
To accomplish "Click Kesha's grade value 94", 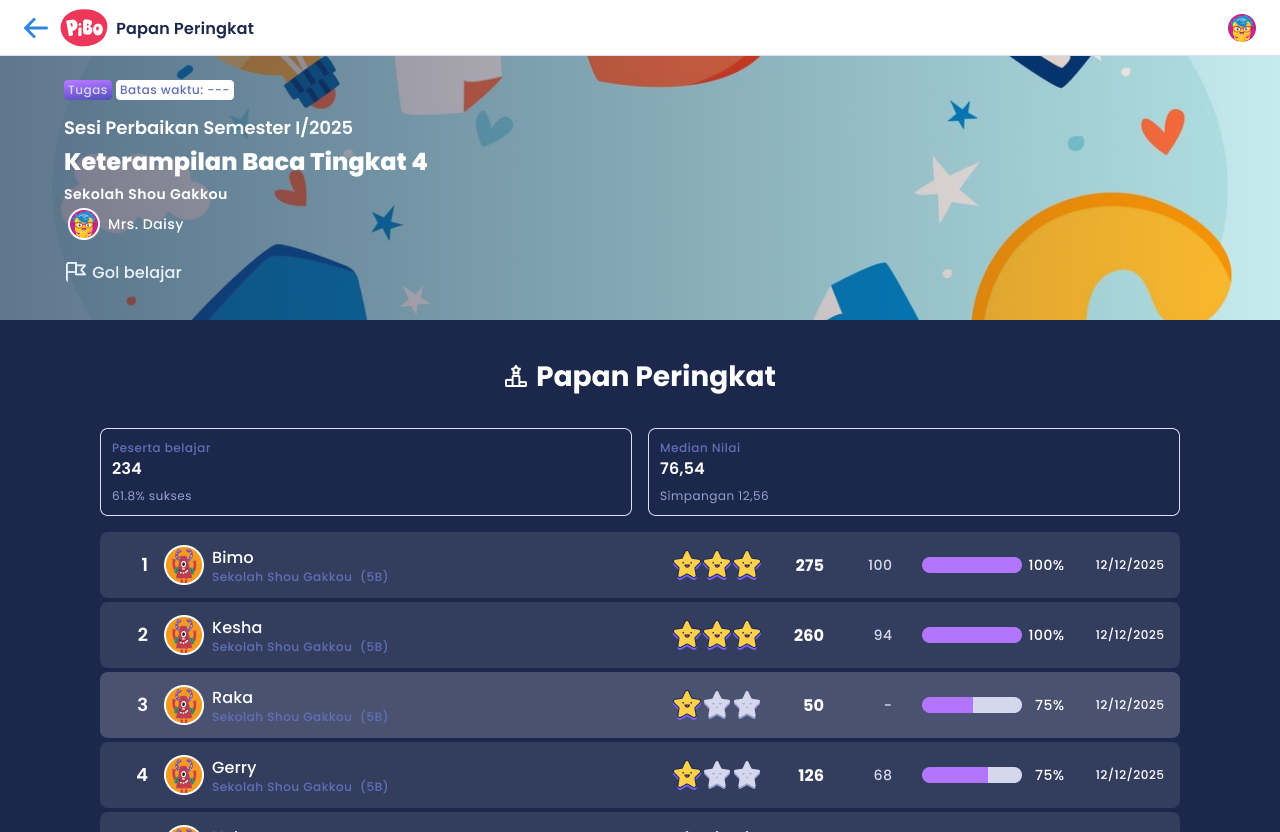I will click(883, 635).
